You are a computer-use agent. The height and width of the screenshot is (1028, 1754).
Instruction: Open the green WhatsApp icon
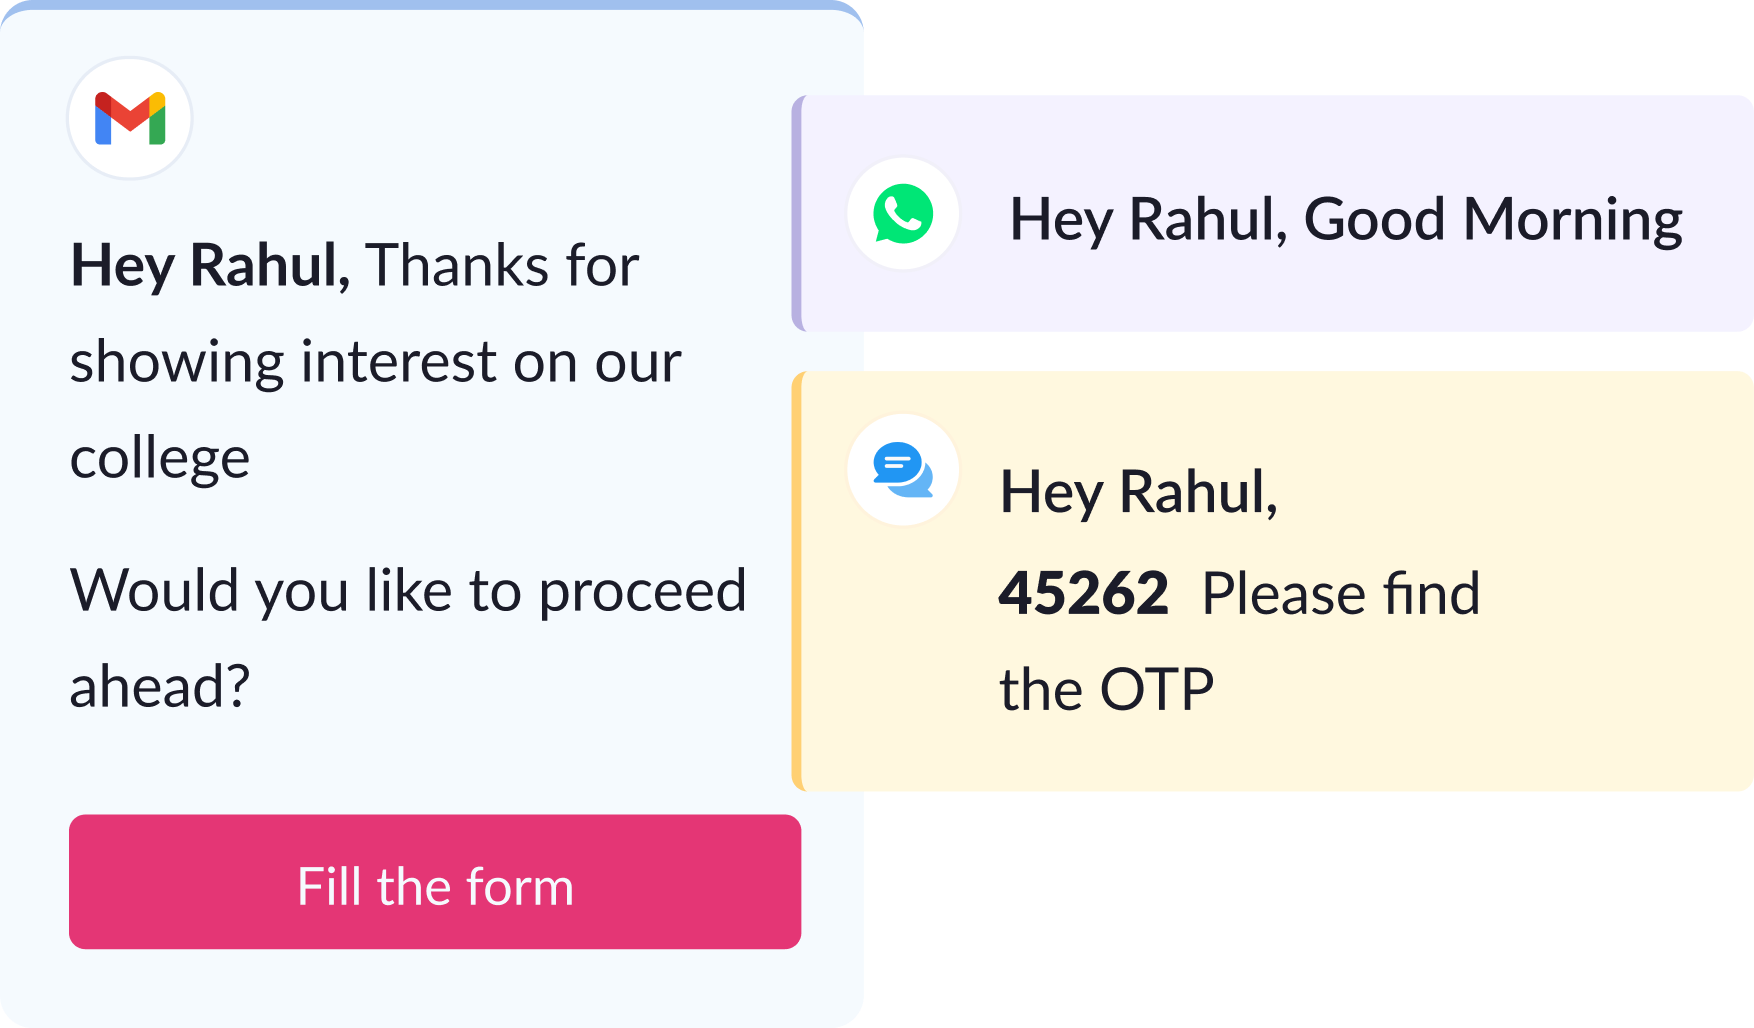(903, 214)
